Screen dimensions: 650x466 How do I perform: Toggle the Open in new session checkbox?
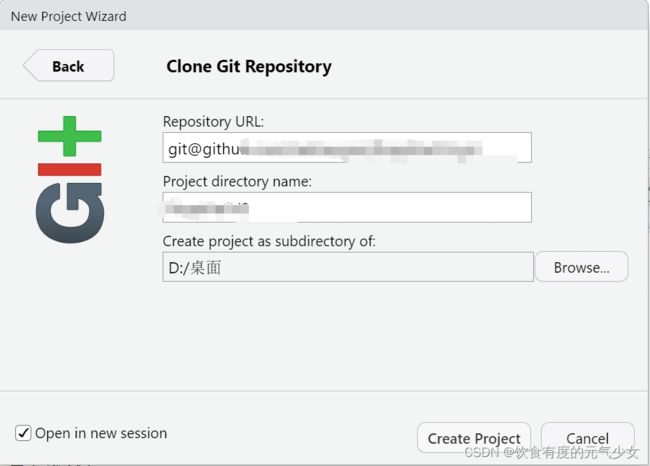pos(23,433)
